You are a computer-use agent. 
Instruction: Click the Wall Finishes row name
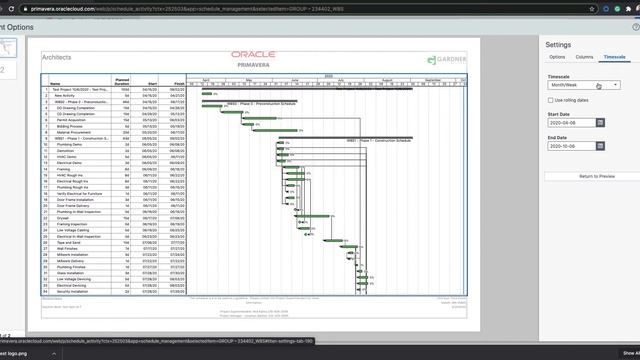point(67,249)
